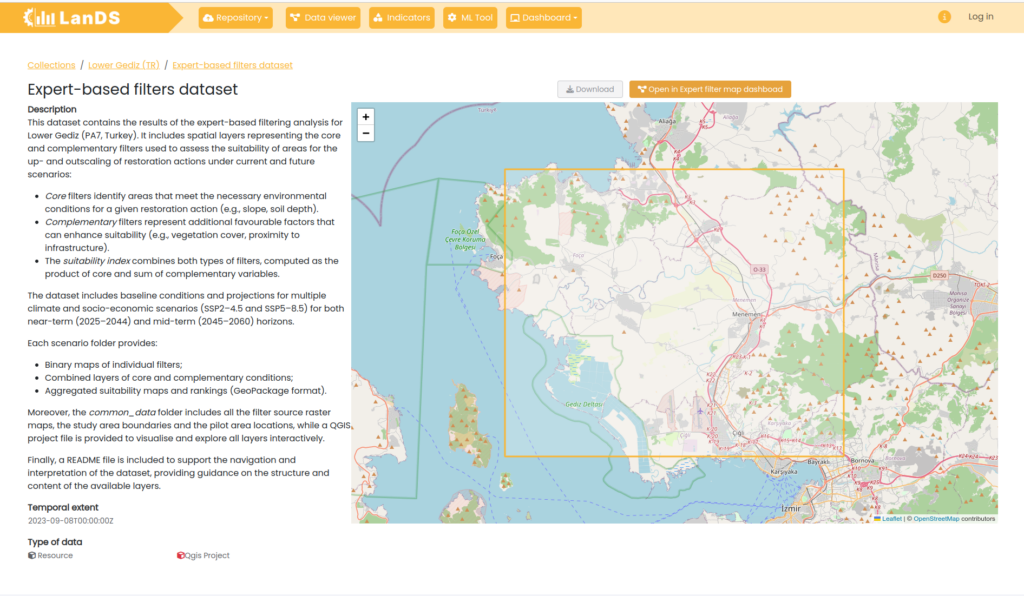Screen dimensions: 1024x596
Task: Click the Type of data heading
Action: pyautogui.click(x=55, y=542)
